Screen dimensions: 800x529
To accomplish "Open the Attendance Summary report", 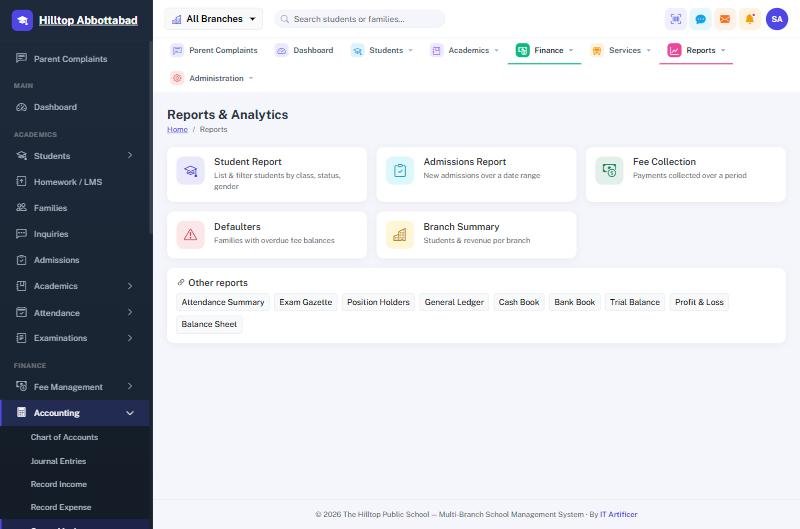I will [x=223, y=302].
